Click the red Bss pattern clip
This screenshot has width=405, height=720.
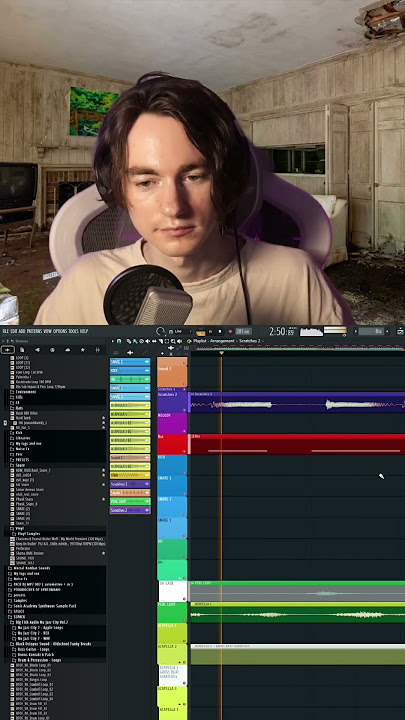tap(298, 444)
